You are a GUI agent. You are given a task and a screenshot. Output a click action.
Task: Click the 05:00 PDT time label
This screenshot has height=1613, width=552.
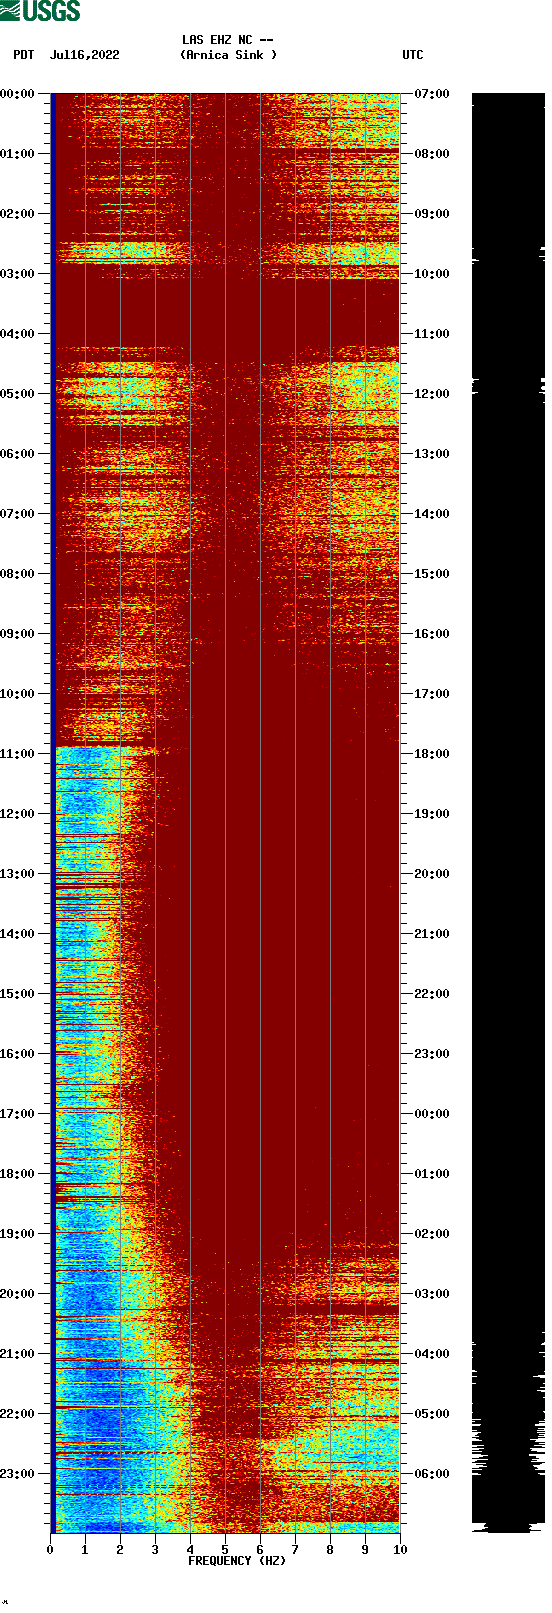point(18,393)
